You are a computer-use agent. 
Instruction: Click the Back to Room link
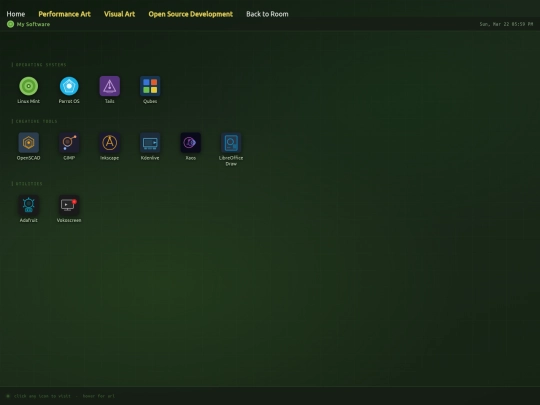click(x=267, y=14)
